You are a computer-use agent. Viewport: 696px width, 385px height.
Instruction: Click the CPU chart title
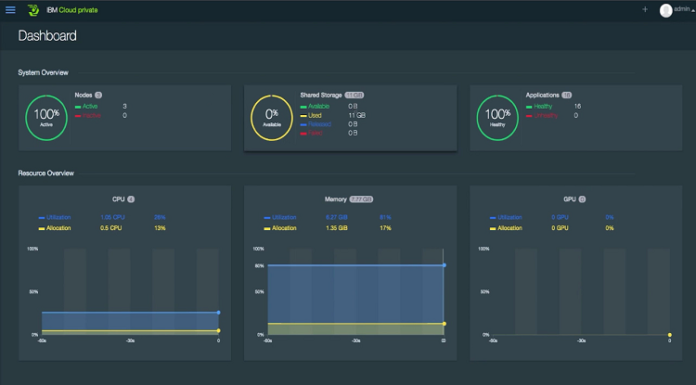[119, 199]
